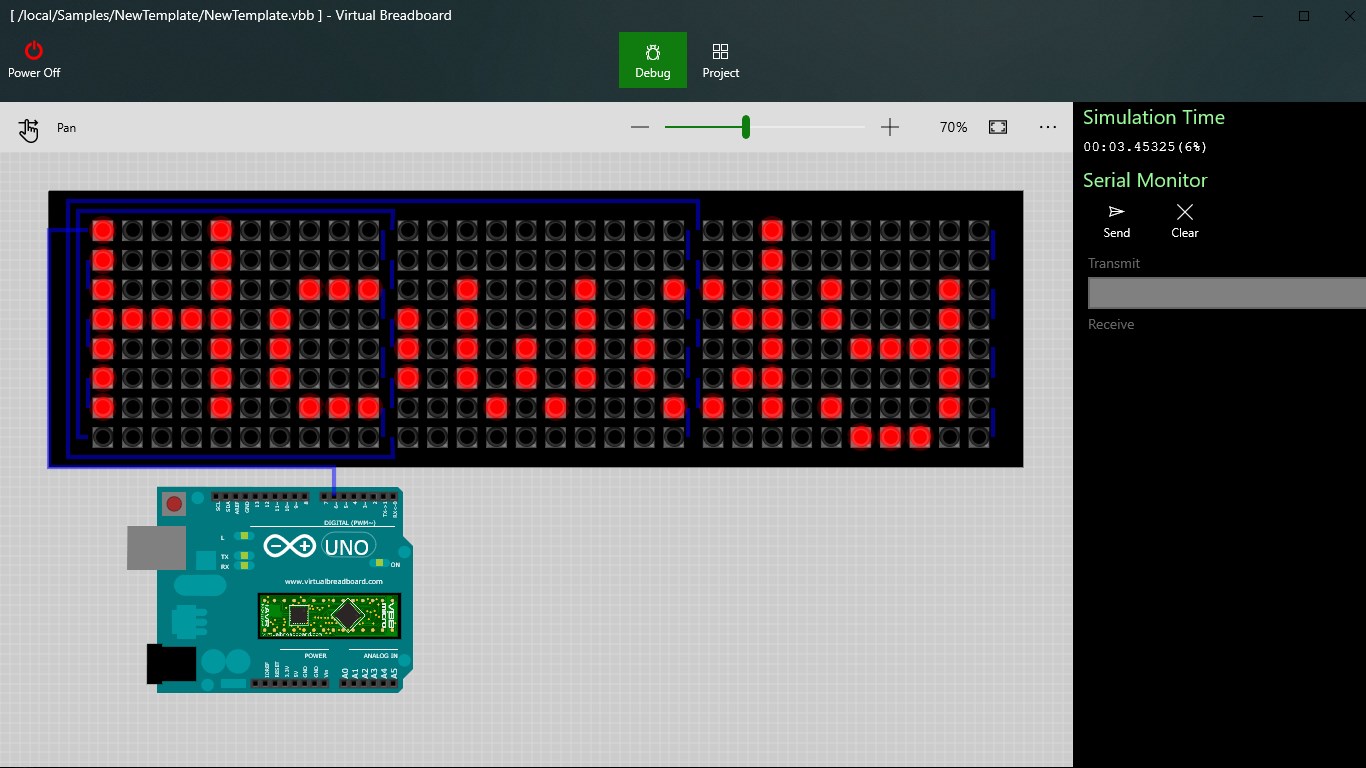Zoom in using the plus icon
1366x768 pixels.
(889, 127)
